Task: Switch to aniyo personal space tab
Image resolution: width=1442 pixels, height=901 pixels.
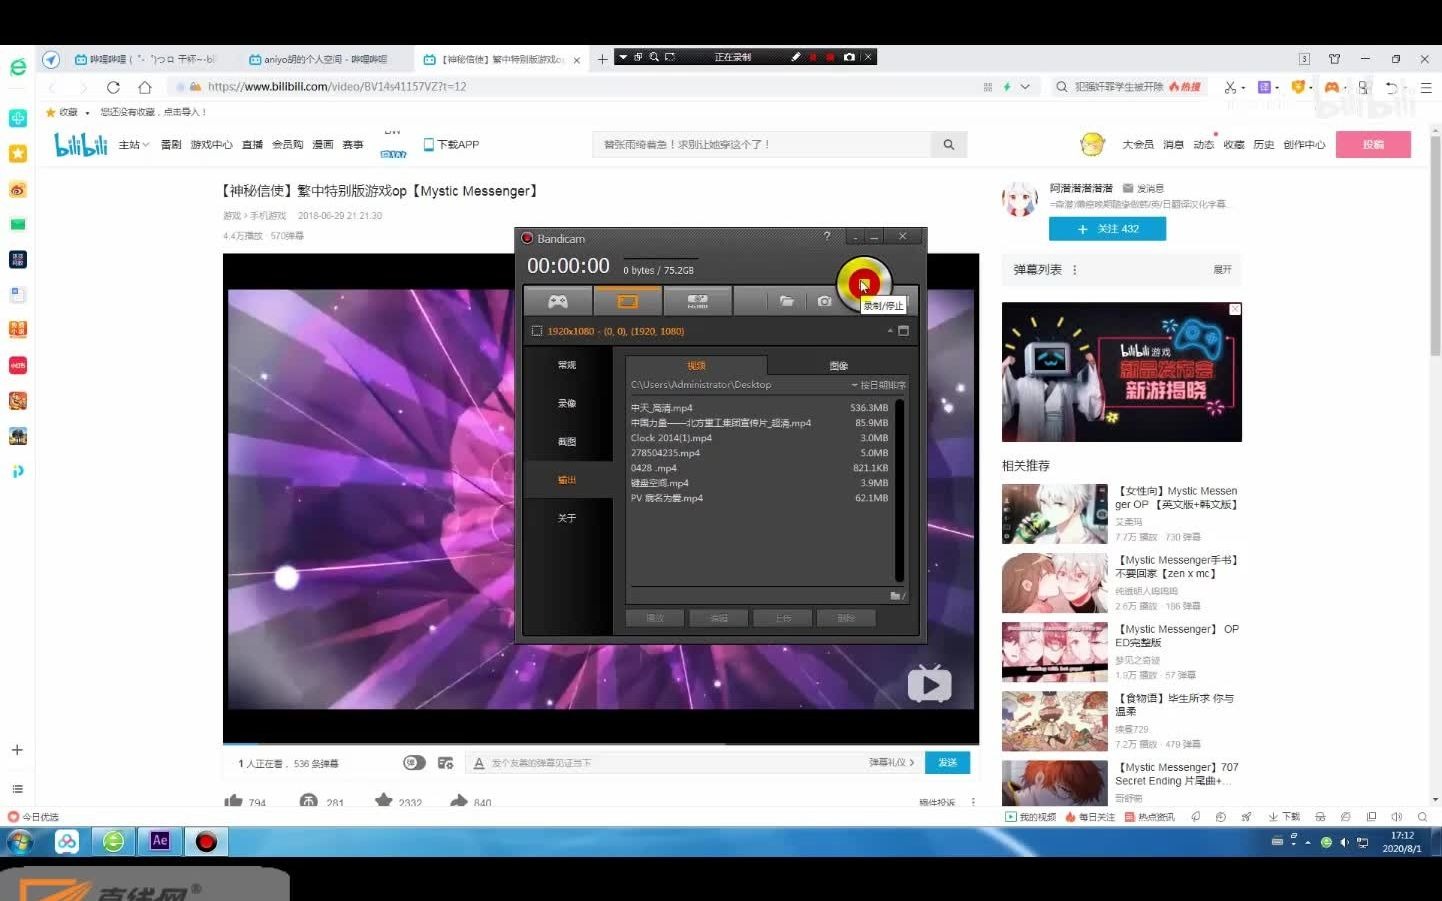Action: (325, 60)
